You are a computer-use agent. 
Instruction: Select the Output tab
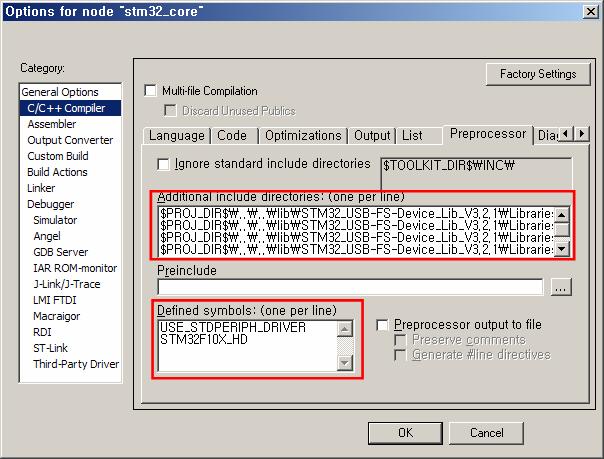372,135
